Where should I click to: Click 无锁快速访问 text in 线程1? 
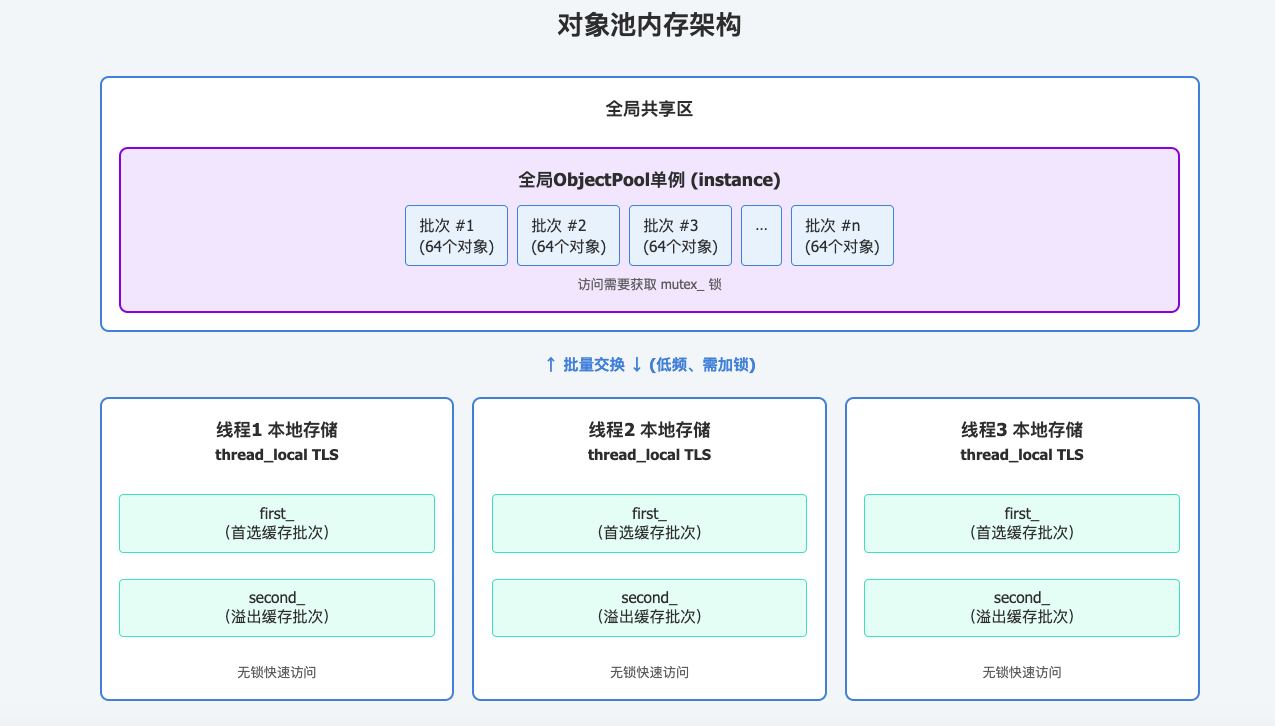pyautogui.click(x=277, y=672)
